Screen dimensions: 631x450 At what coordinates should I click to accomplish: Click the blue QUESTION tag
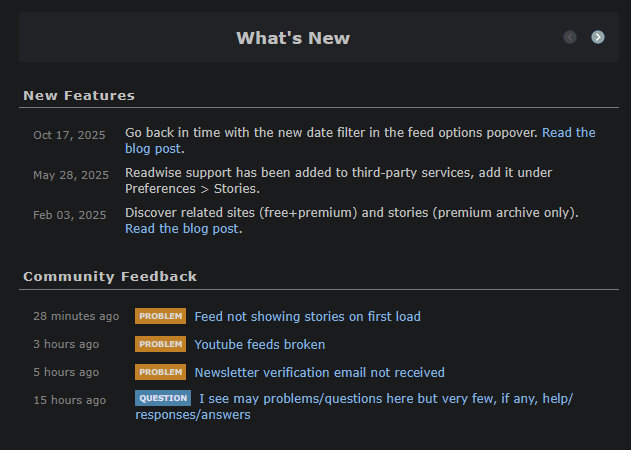[162, 398]
